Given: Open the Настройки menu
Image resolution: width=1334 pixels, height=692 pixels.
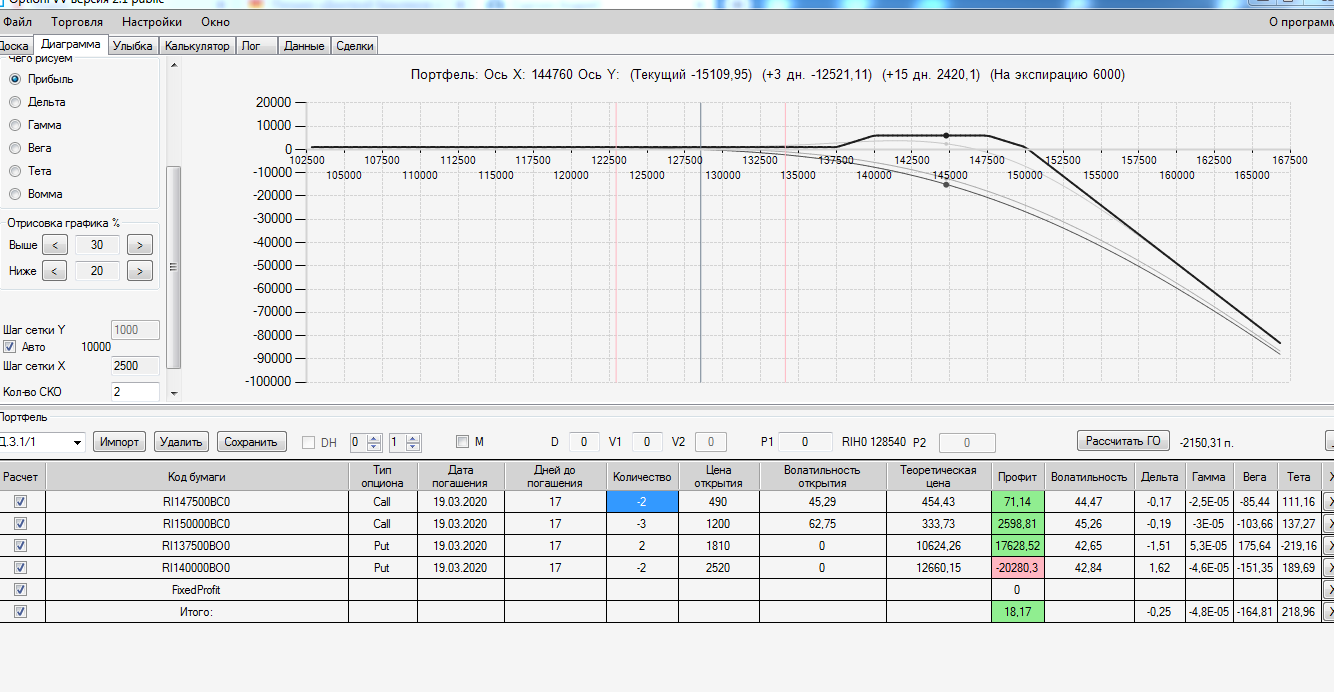Looking at the screenshot, I should tap(152, 21).
